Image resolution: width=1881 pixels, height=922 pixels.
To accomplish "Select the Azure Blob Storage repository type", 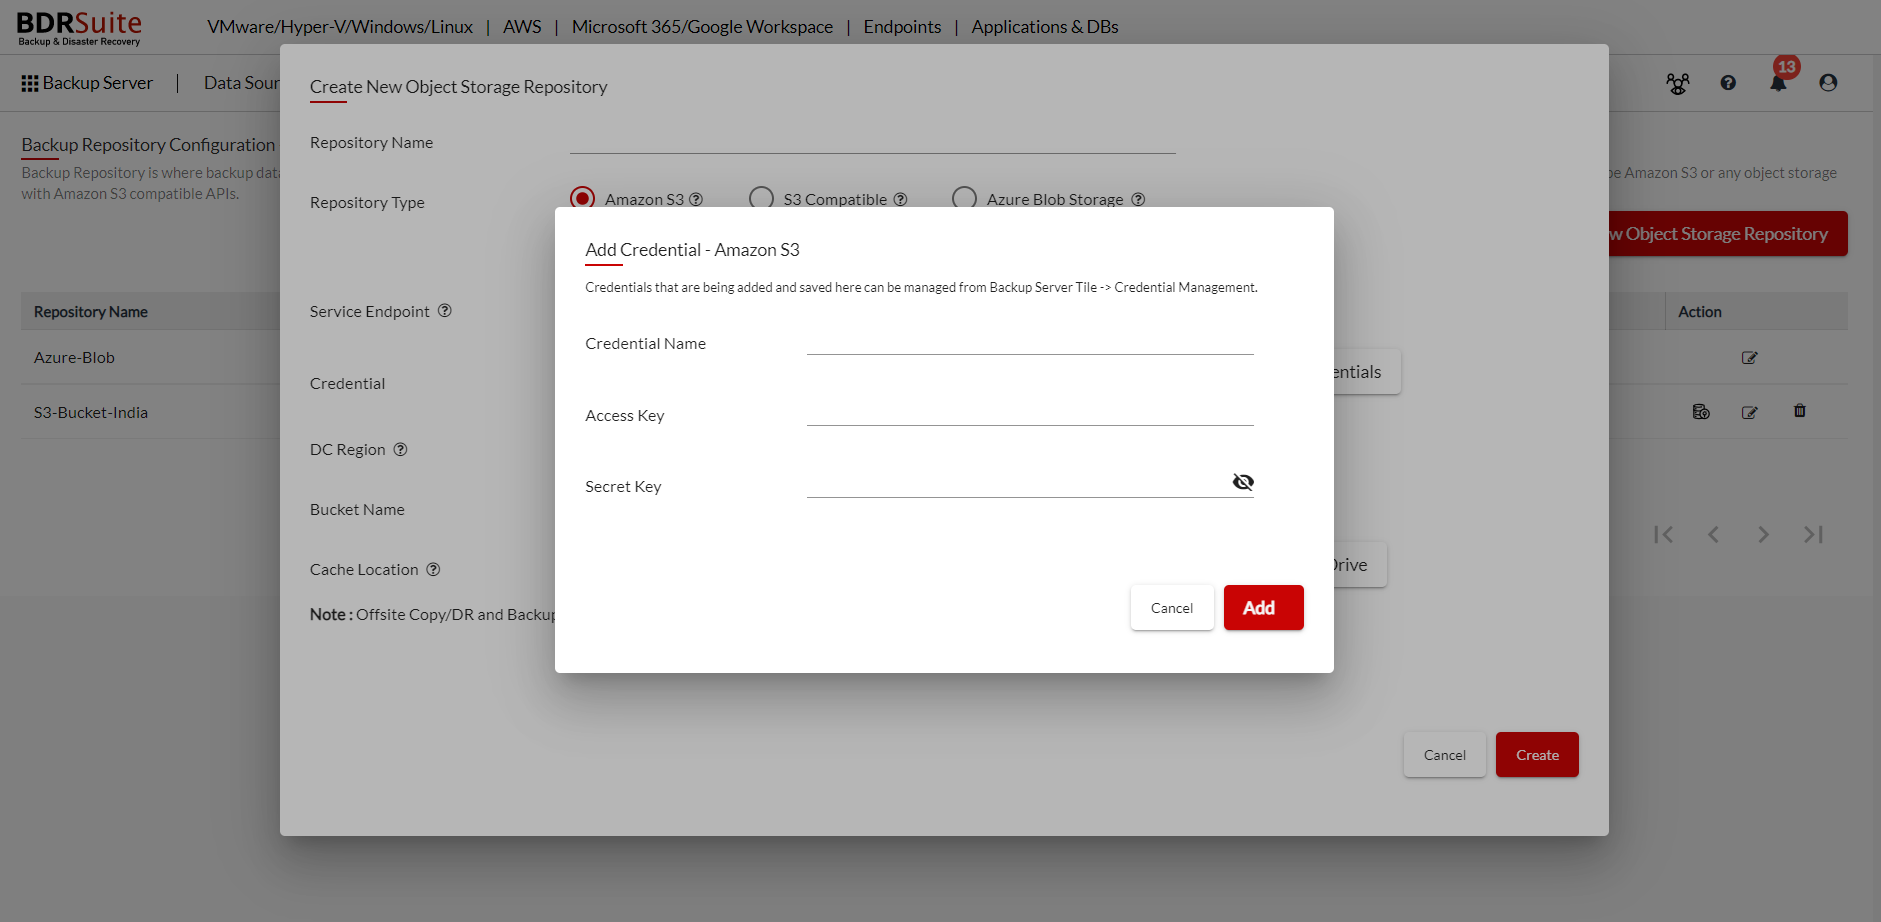I will coord(965,199).
